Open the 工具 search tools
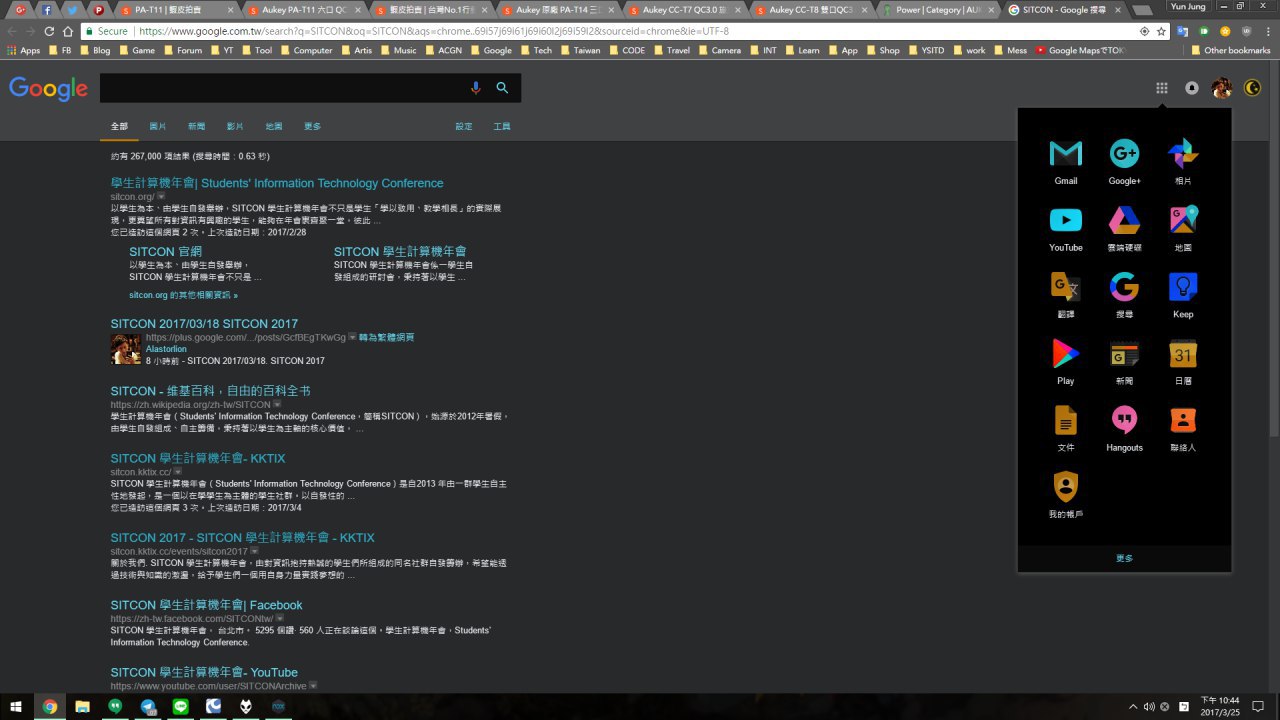The height and width of the screenshot is (720, 1280). (502, 127)
